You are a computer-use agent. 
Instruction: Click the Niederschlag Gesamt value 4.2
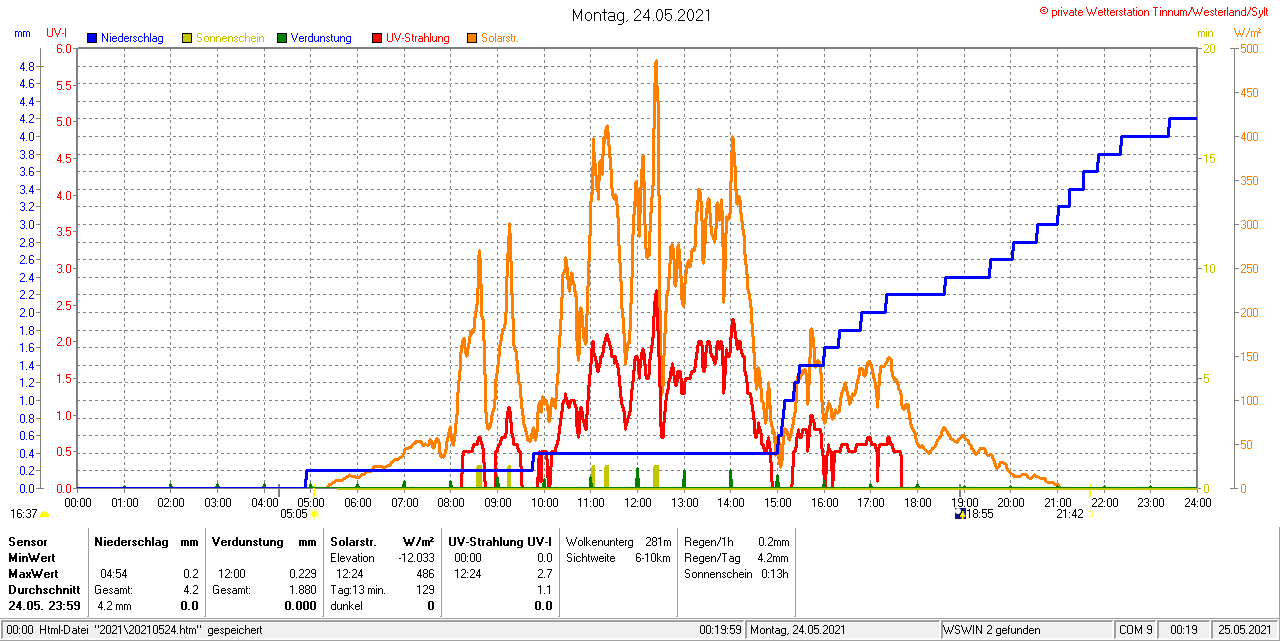191,590
